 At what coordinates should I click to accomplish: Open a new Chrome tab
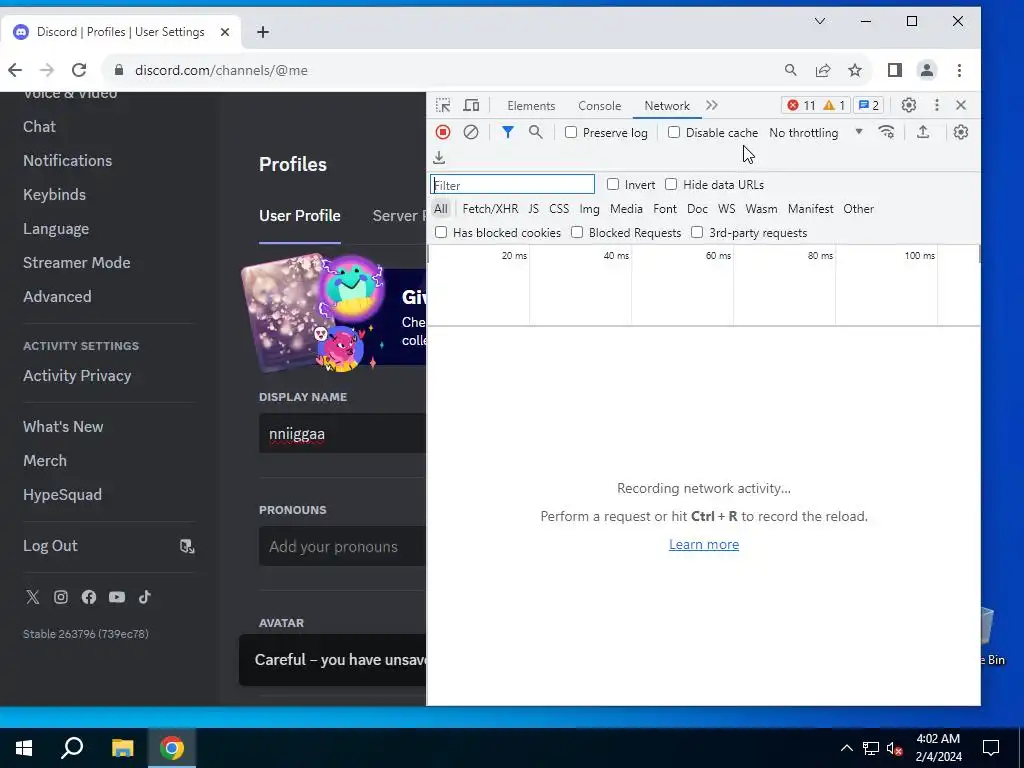(x=263, y=31)
